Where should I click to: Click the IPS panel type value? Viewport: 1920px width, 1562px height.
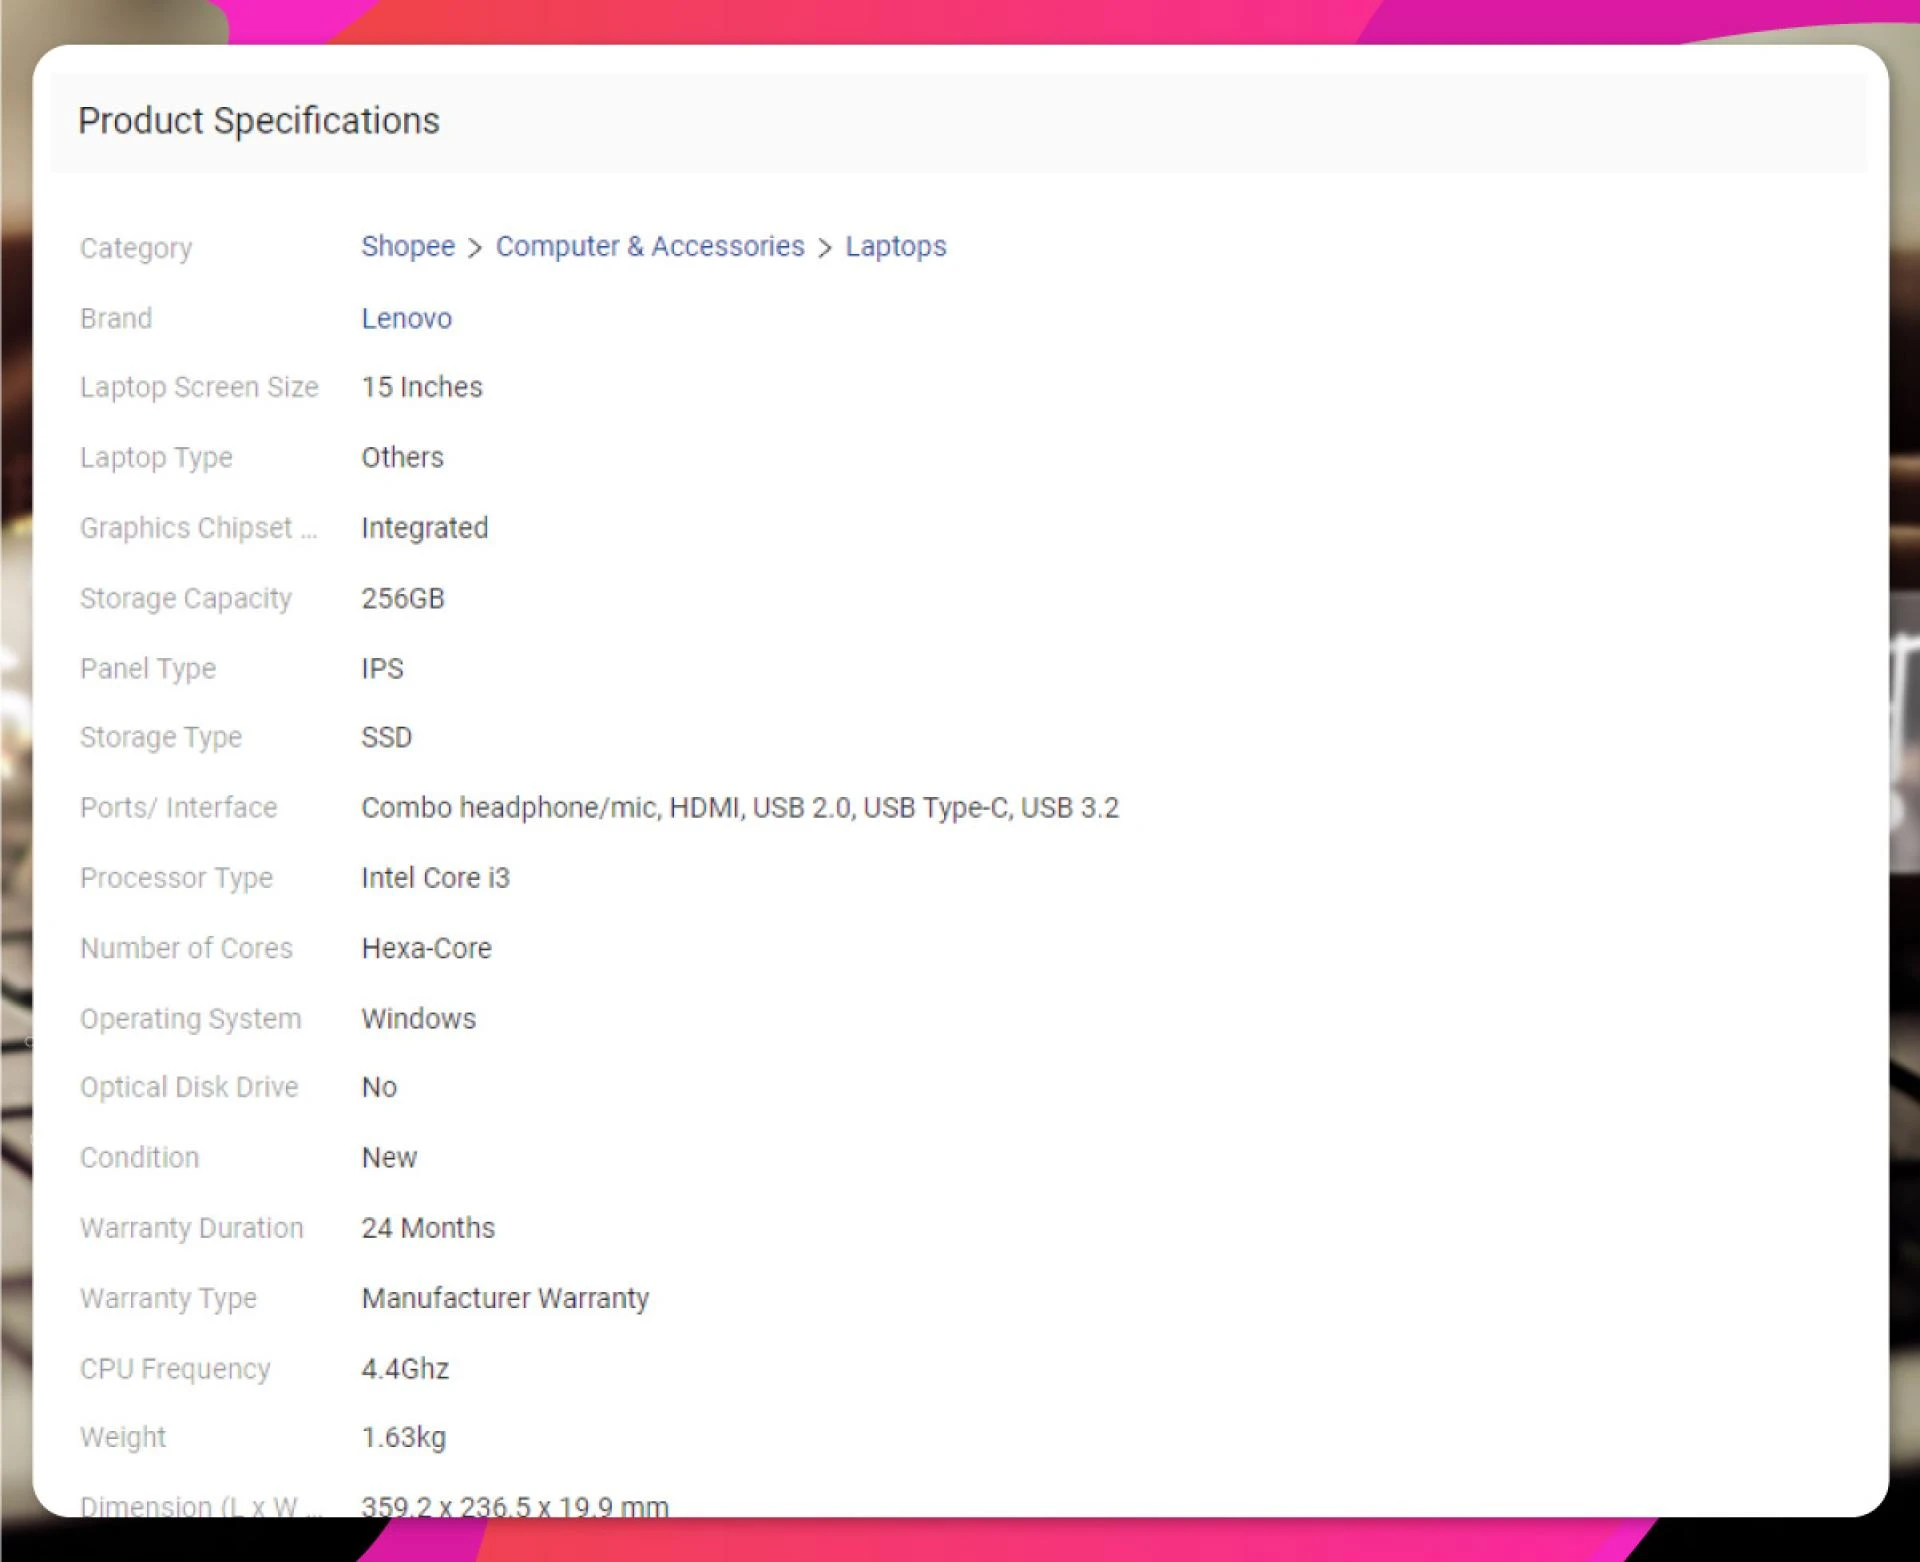tap(383, 668)
